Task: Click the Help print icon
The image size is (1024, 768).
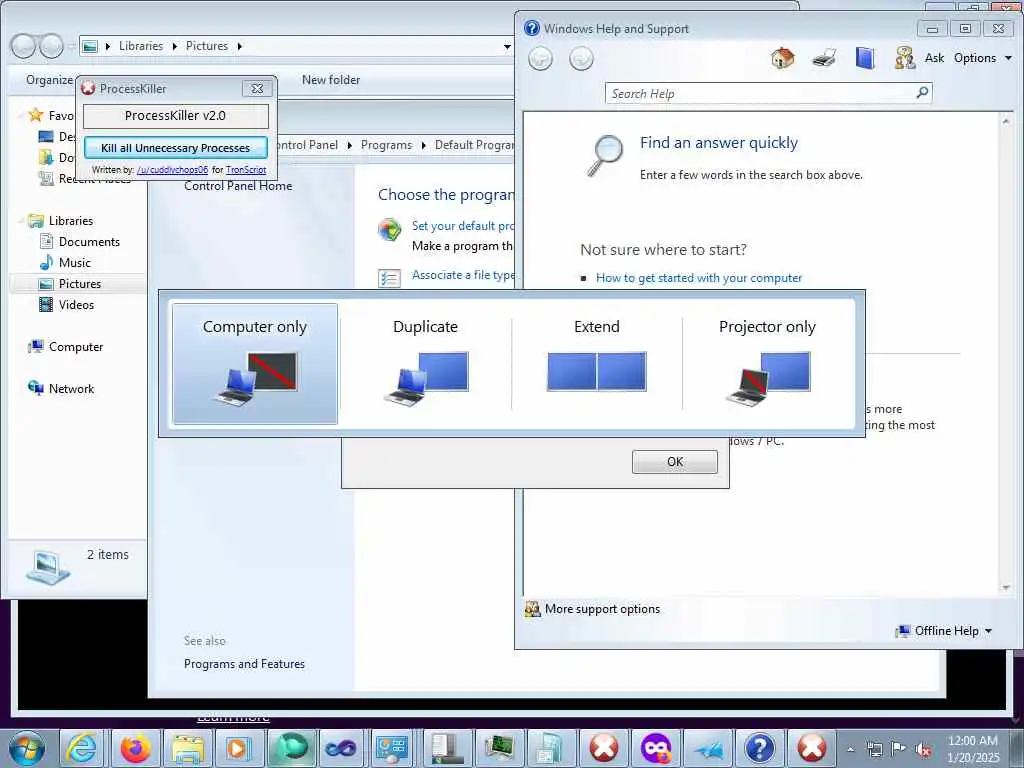Action: coord(824,58)
